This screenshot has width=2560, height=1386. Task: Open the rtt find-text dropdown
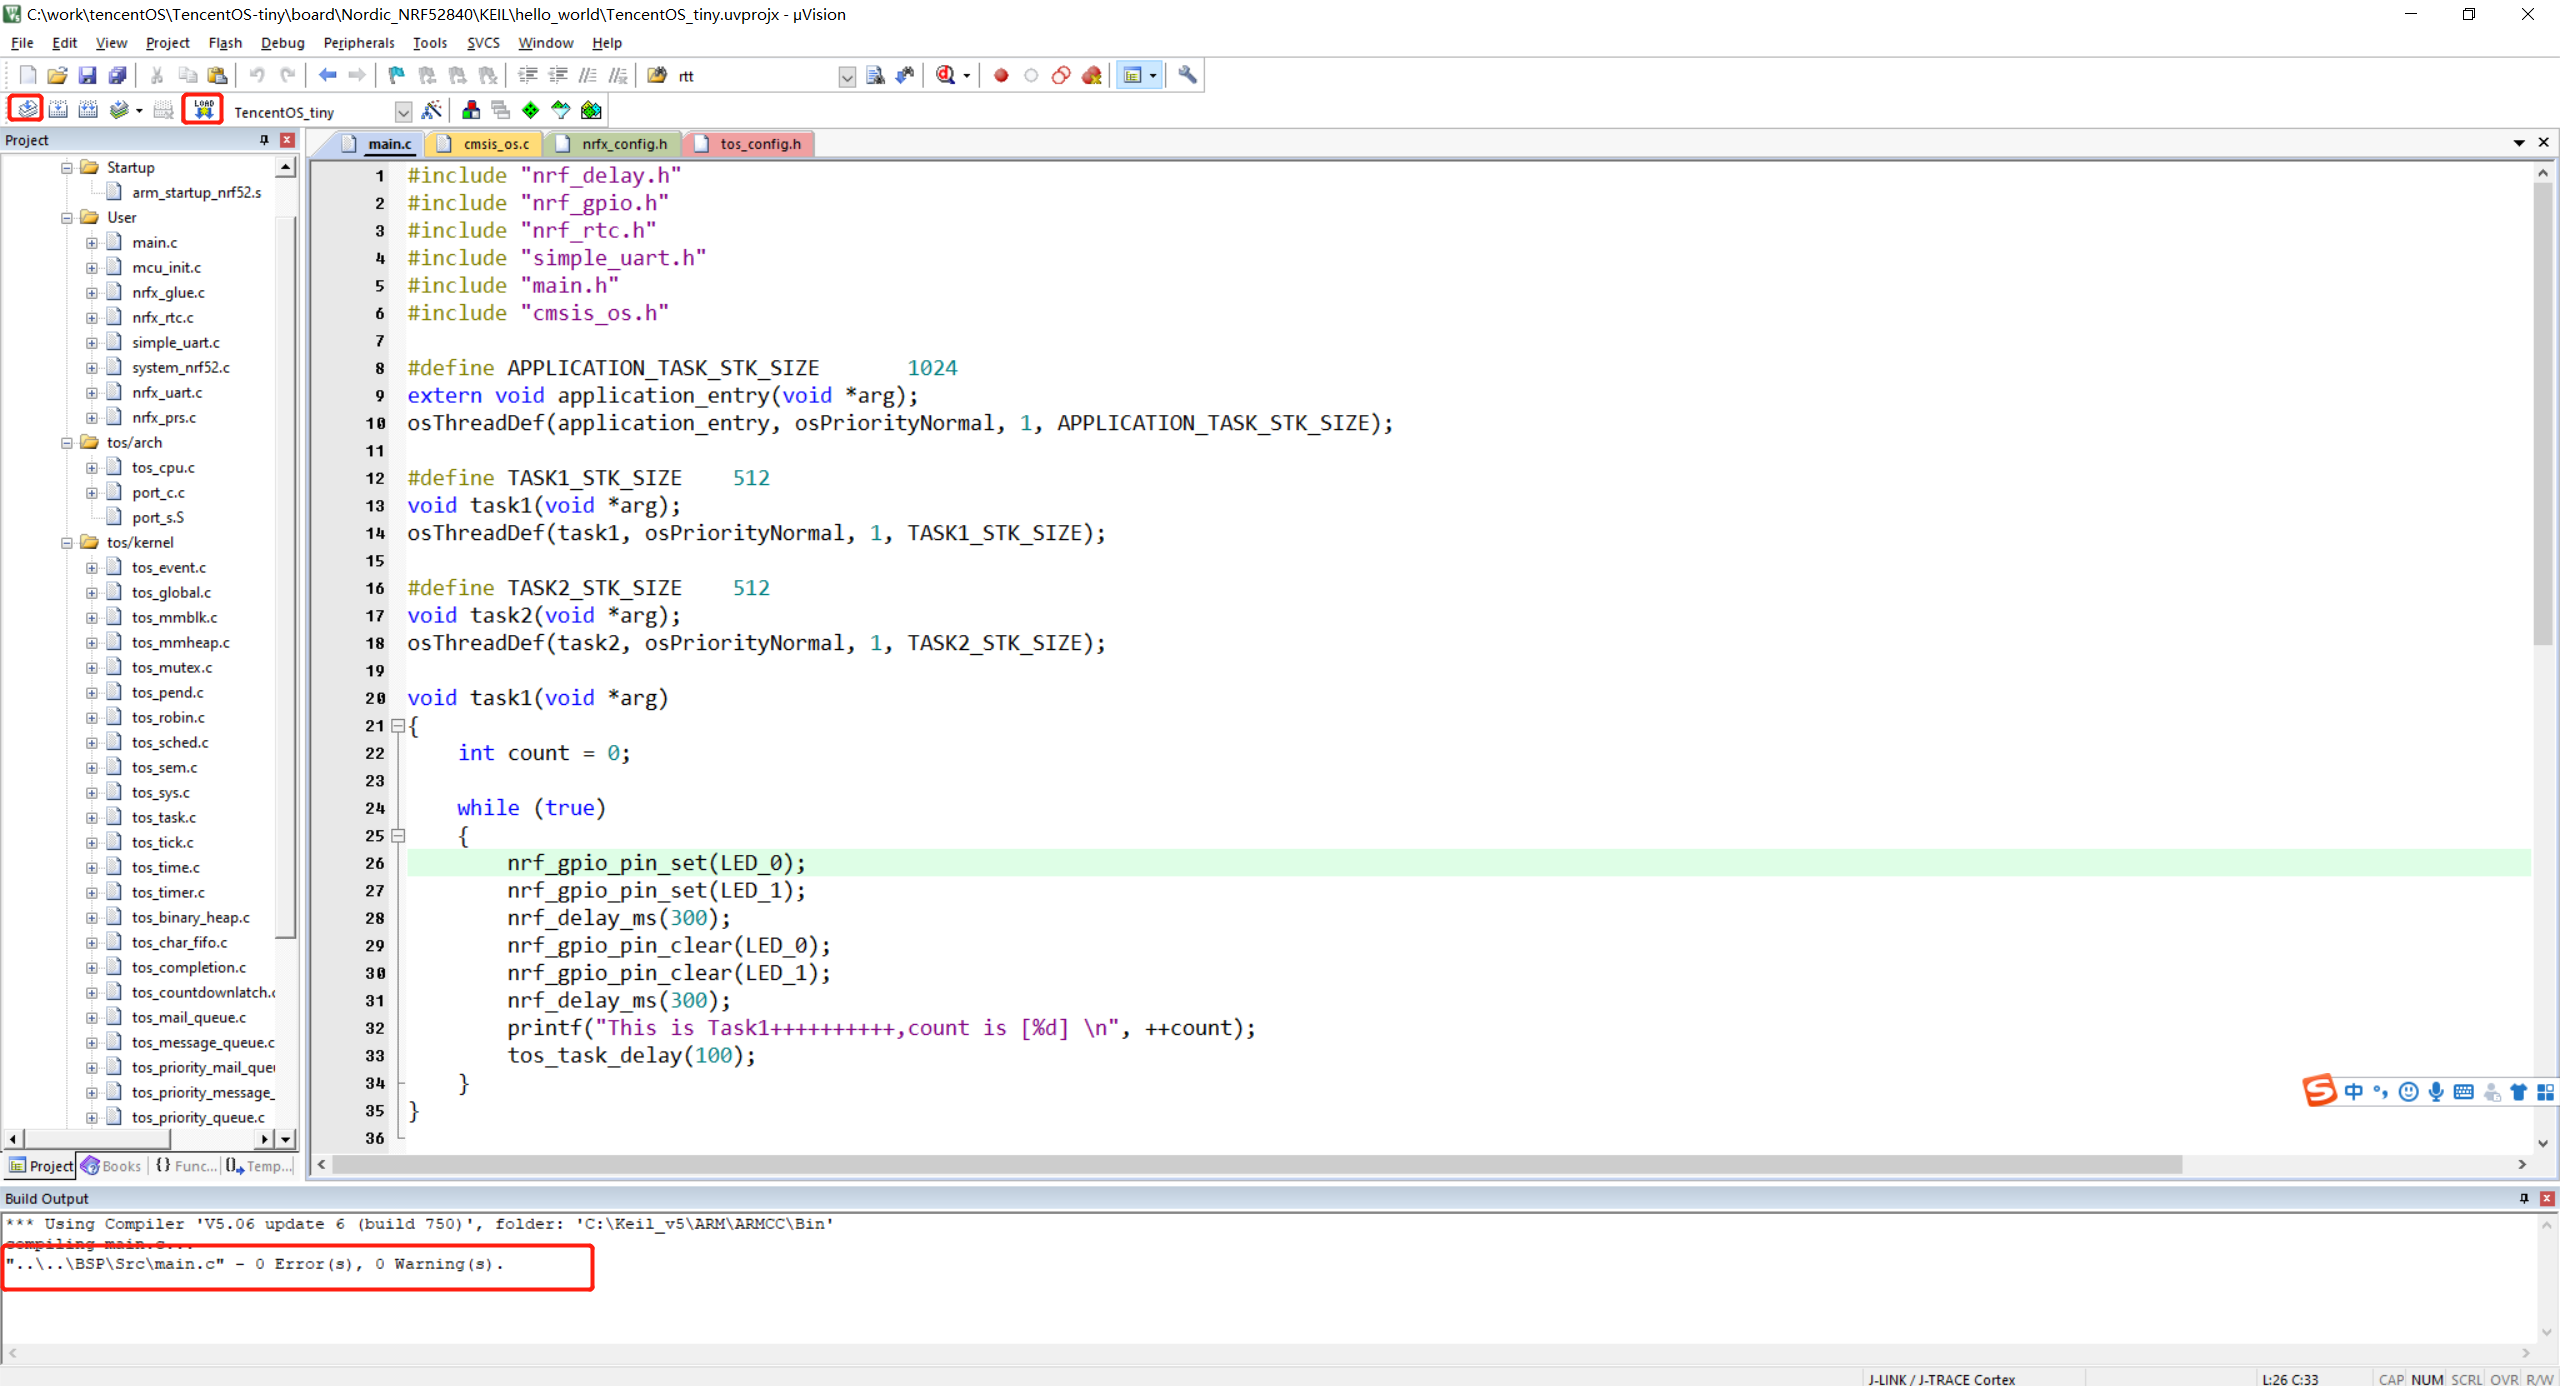coord(846,76)
